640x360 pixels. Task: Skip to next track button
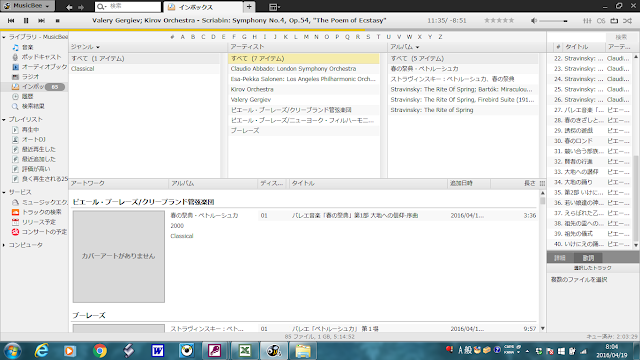(41, 20)
